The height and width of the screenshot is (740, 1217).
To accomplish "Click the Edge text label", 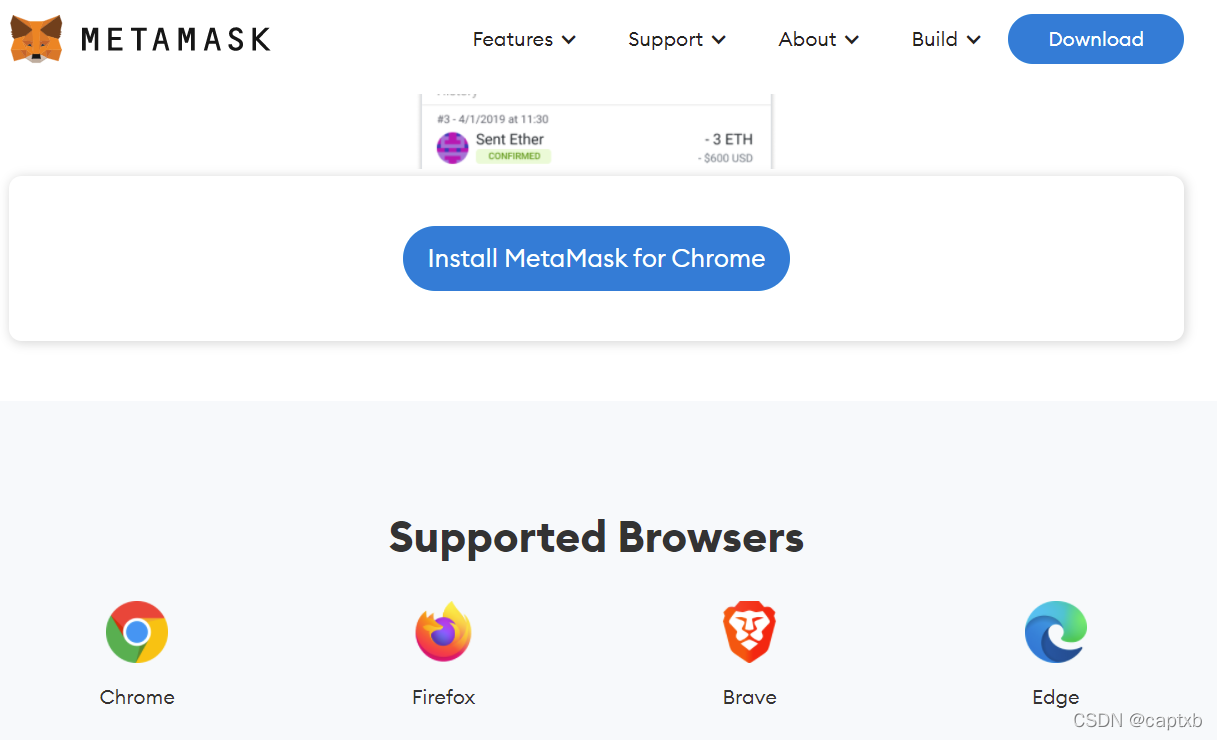I will [x=1056, y=697].
